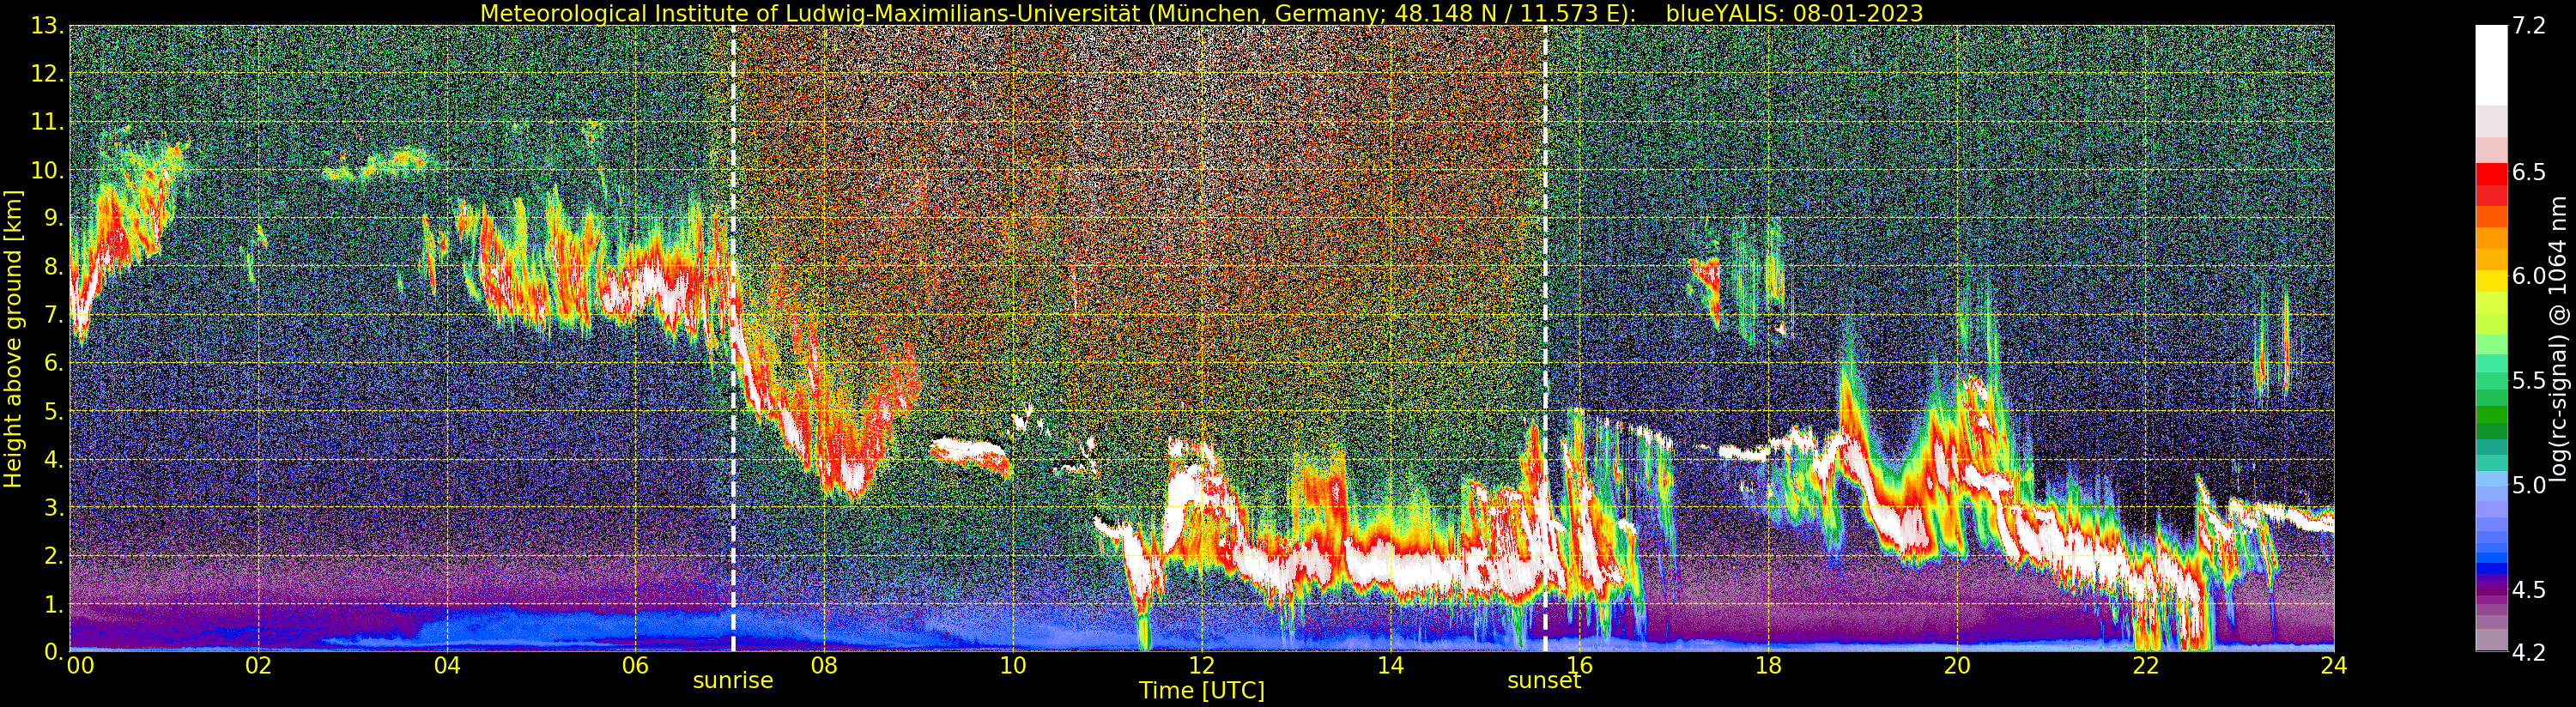Click the '7.' height tick label
Screen dimensions: 2576x707
click(54, 316)
